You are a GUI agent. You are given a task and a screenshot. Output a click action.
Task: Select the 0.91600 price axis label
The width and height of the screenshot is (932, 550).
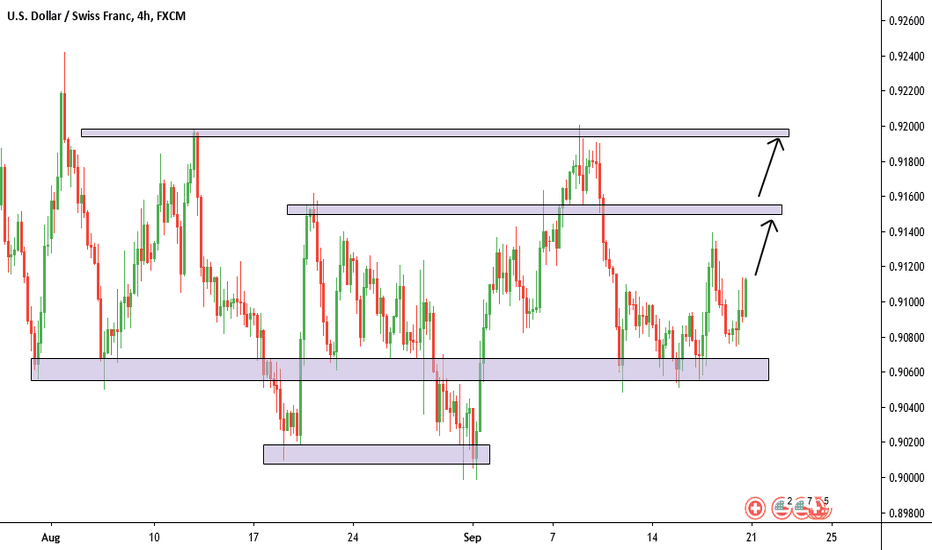click(906, 196)
